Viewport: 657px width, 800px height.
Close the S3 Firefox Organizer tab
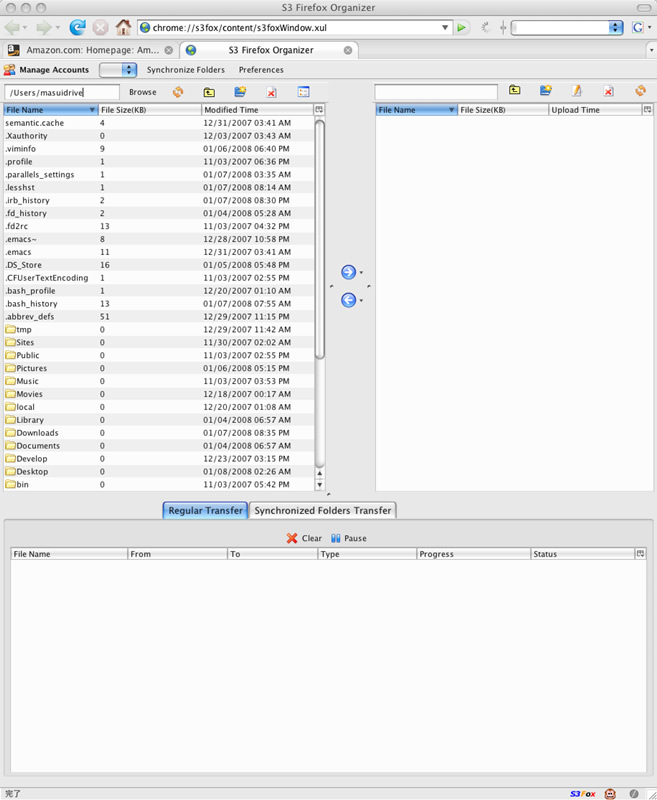(x=348, y=50)
